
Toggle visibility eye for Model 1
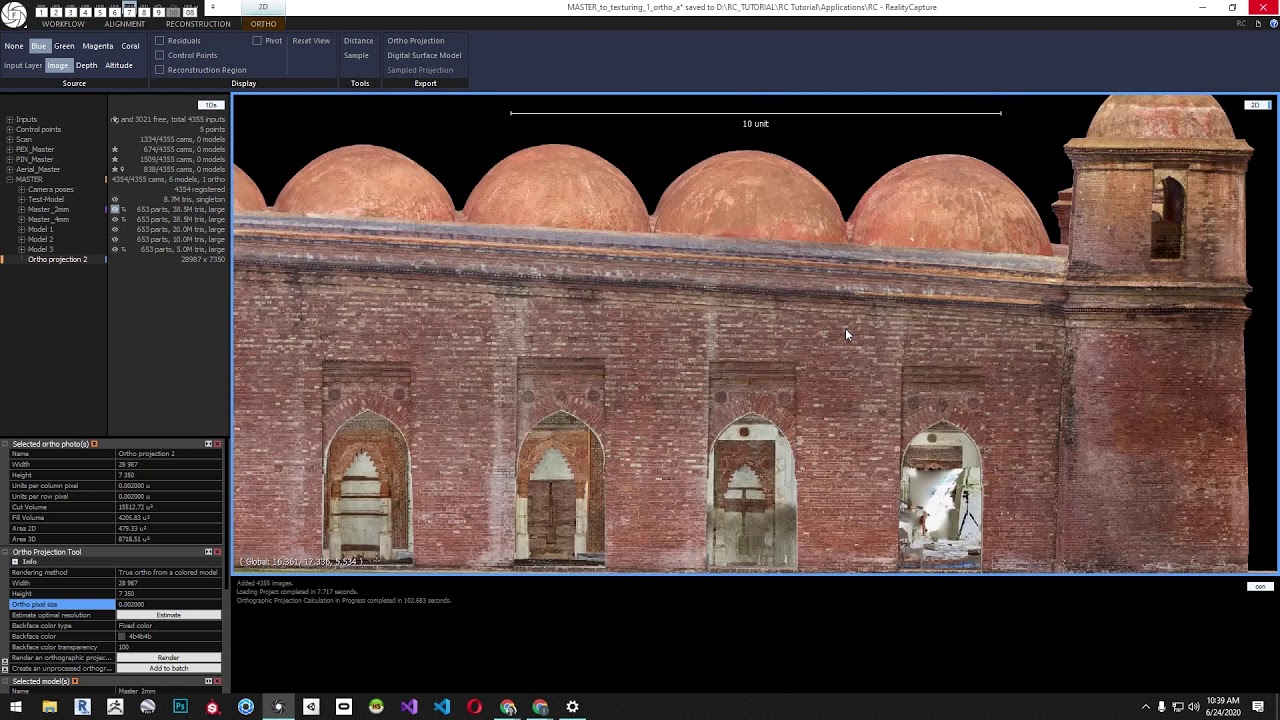click(114, 229)
